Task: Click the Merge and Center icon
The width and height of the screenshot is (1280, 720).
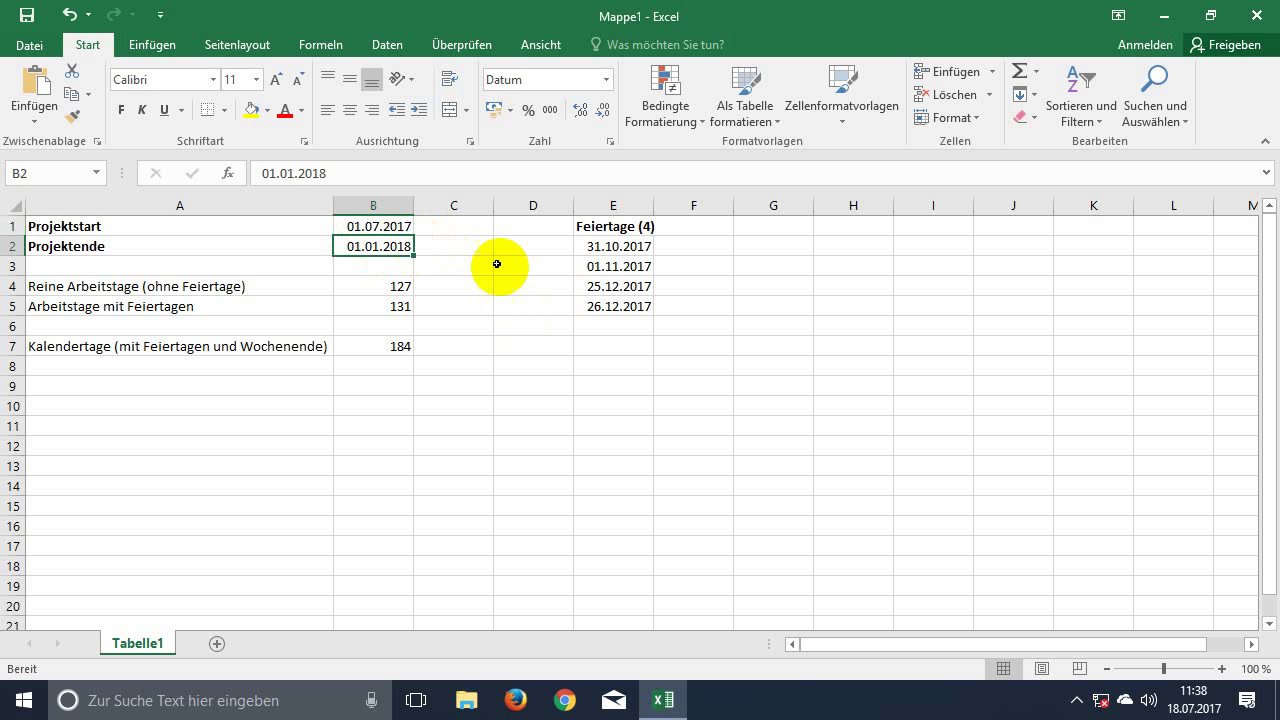Action: pos(450,110)
